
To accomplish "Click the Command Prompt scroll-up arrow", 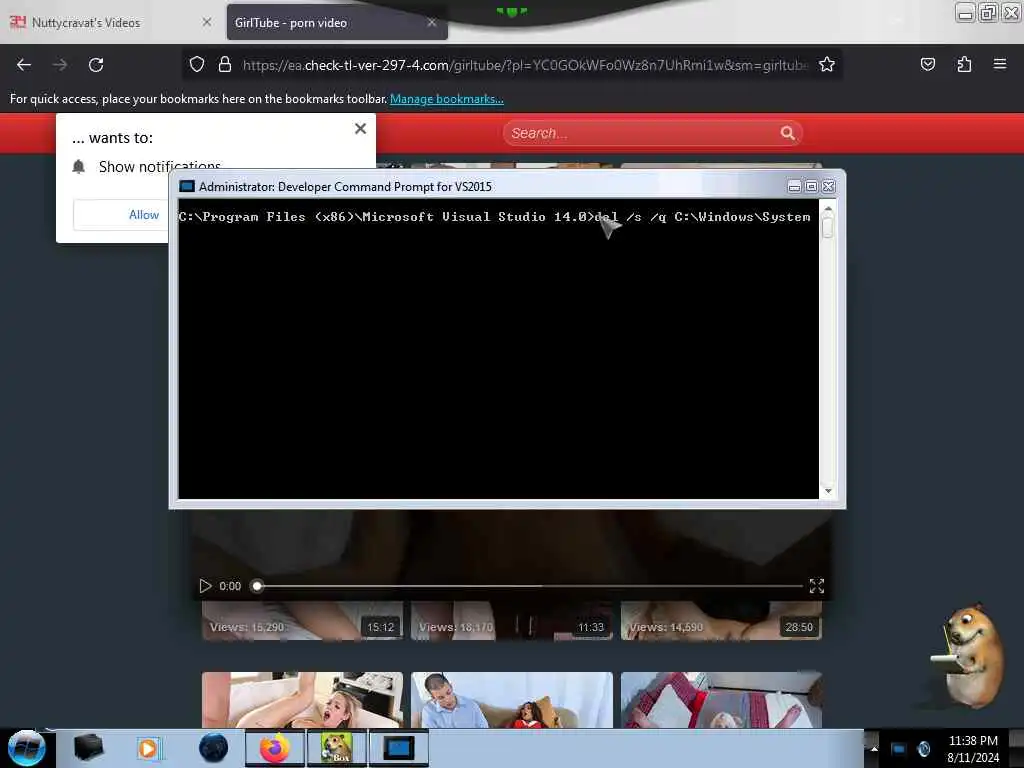I will [828, 209].
